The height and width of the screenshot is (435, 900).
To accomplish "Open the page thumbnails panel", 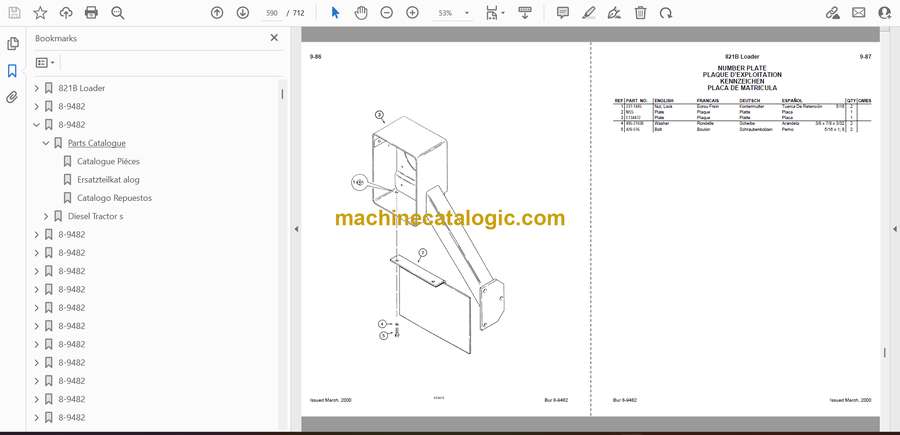I will (x=13, y=44).
